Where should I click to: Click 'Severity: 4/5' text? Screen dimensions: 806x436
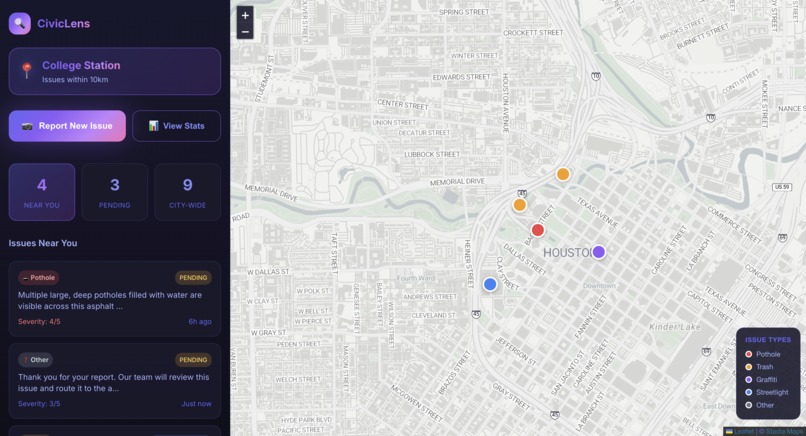pos(39,321)
